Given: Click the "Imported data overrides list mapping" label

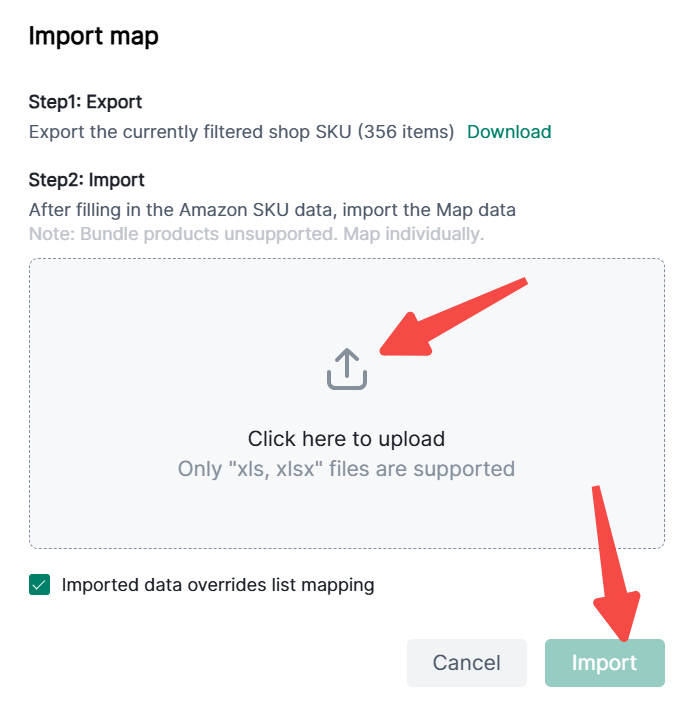Looking at the screenshot, I should 218,585.
